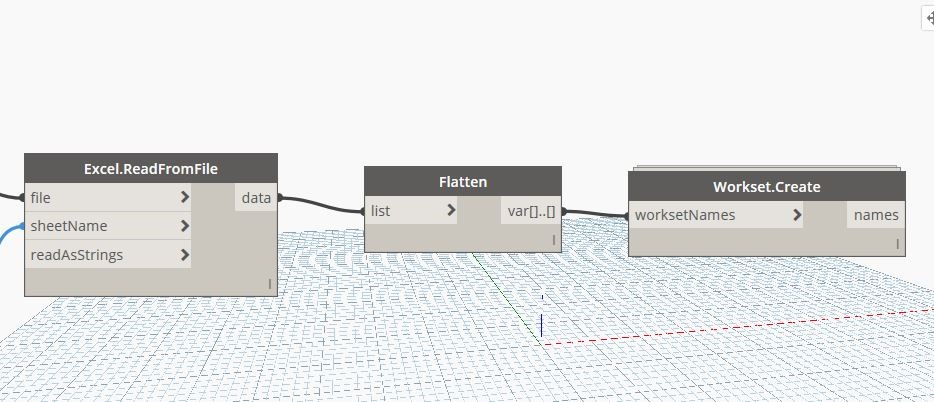Expand chevron next to sheetName port
The width and height of the screenshot is (934, 402).
[x=185, y=226]
